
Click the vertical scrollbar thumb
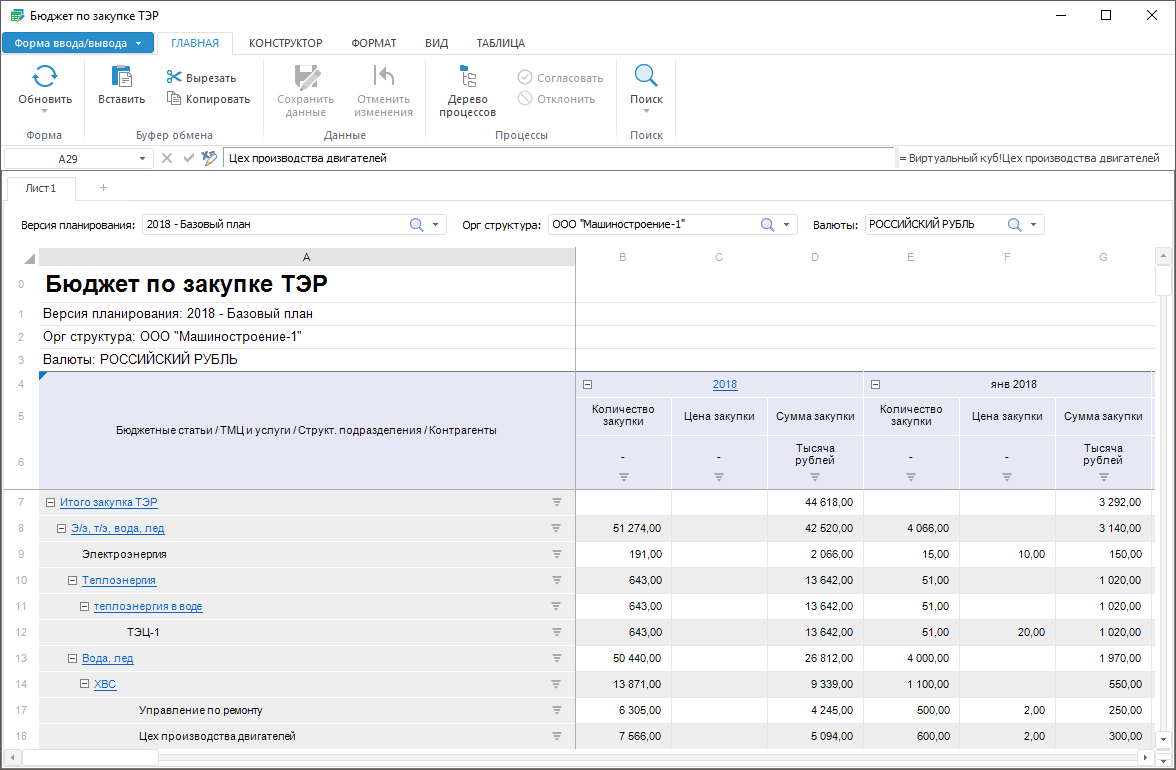[1162, 281]
